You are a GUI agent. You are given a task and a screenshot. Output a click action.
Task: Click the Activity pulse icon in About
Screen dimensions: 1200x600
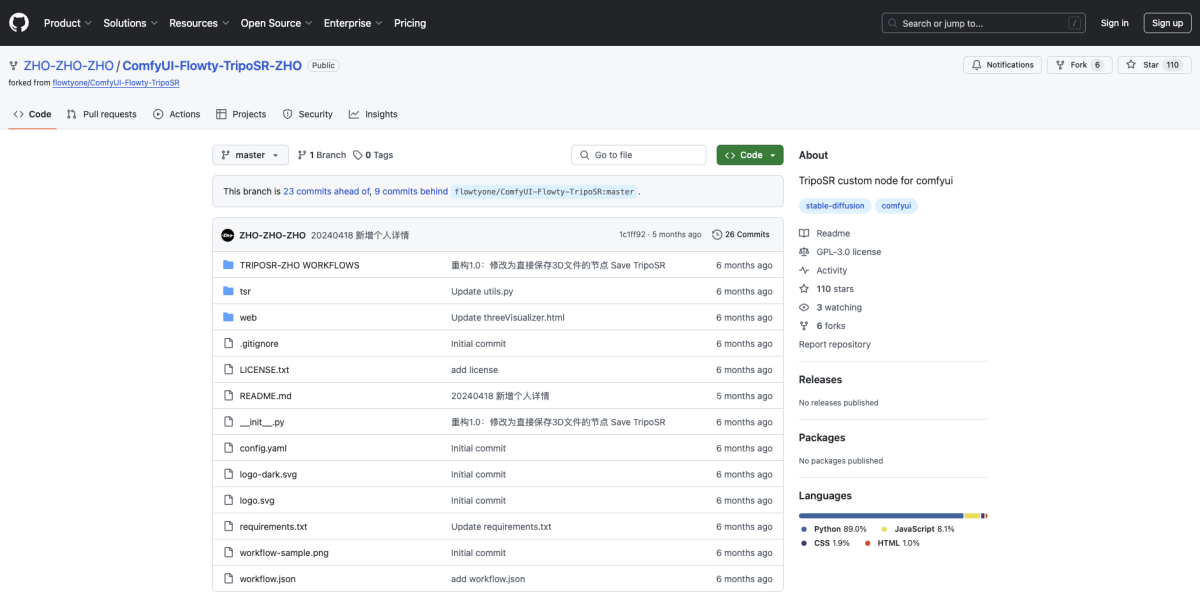click(x=804, y=270)
